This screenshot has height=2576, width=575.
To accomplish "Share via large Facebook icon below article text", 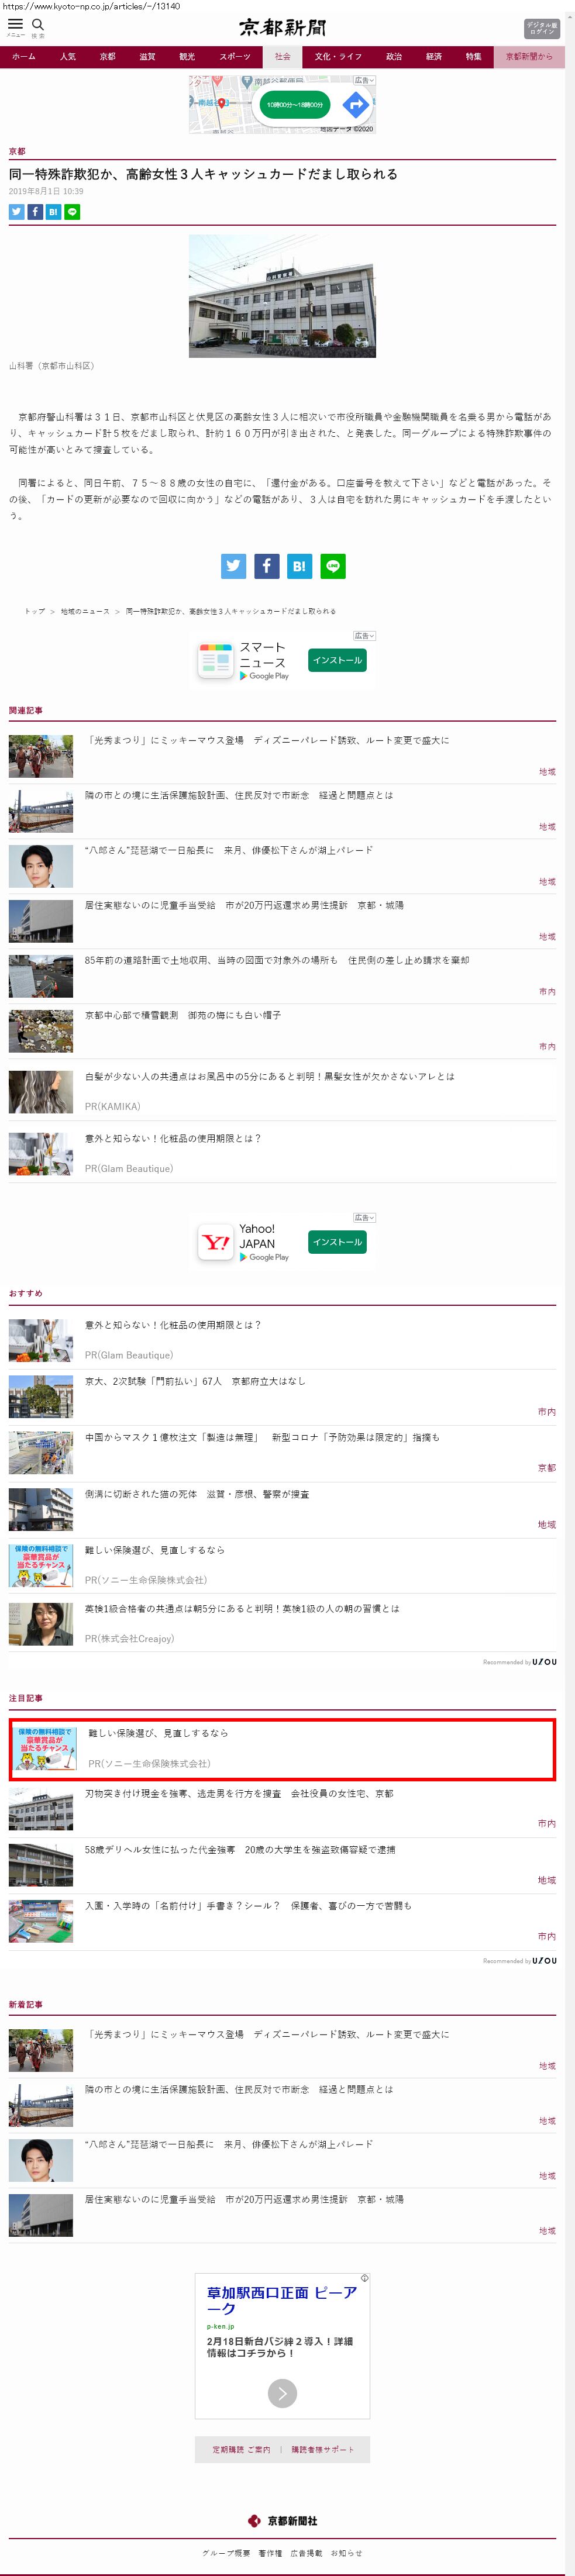I will click(266, 566).
